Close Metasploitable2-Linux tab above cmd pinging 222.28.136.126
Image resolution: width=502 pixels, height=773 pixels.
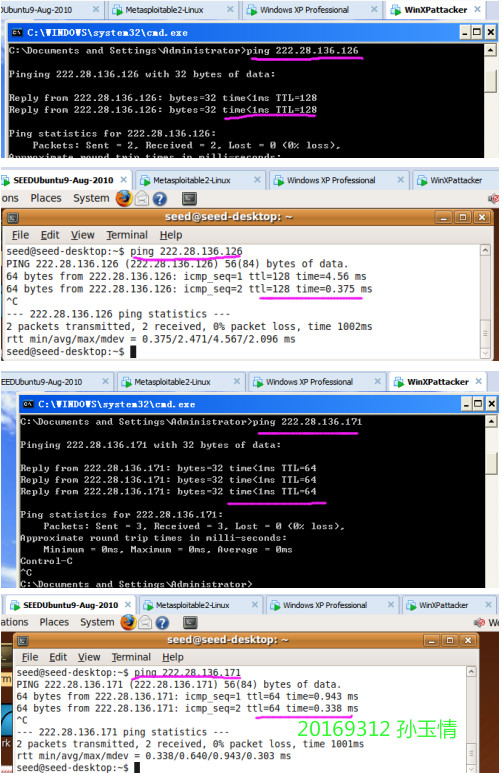[230, 9]
